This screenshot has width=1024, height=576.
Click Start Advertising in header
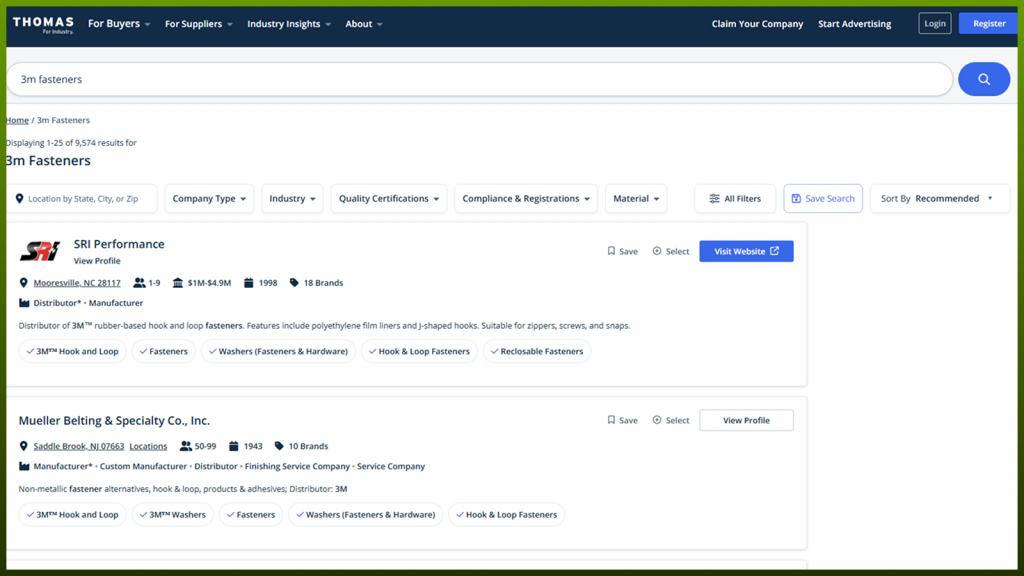(854, 24)
